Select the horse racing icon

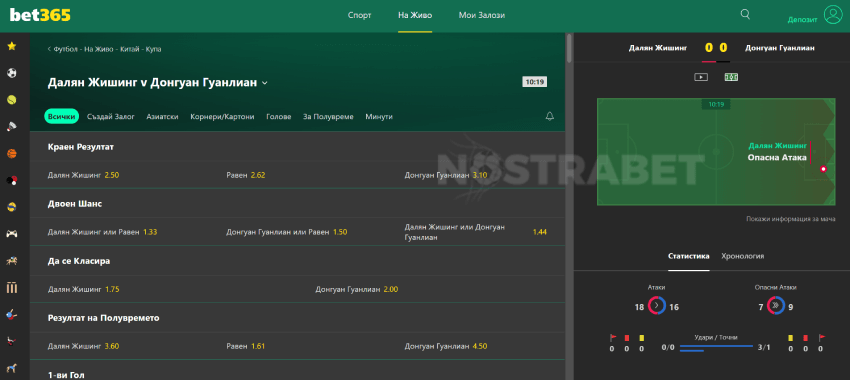[11, 261]
